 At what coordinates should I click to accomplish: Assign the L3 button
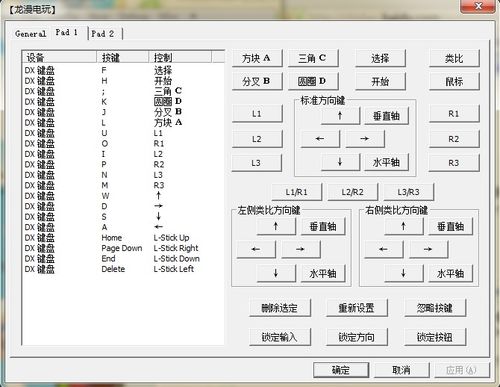256,163
